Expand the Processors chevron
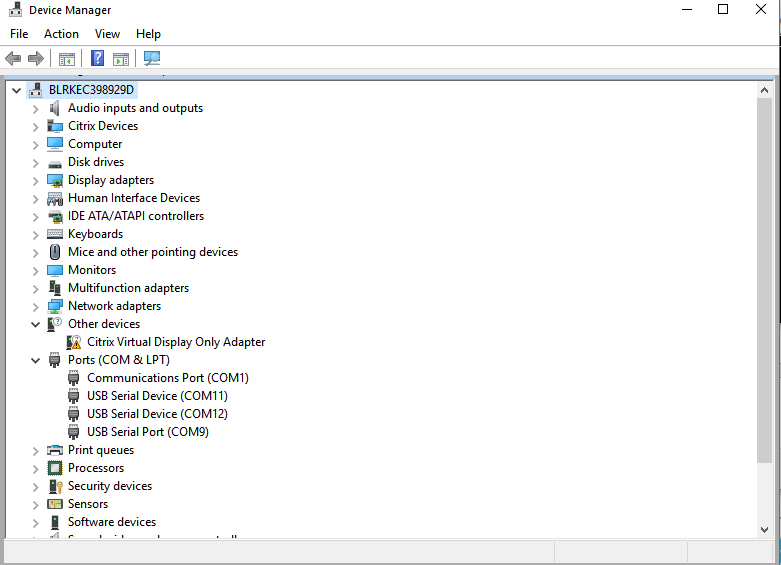The height and width of the screenshot is (565, 781). [35, 468]
